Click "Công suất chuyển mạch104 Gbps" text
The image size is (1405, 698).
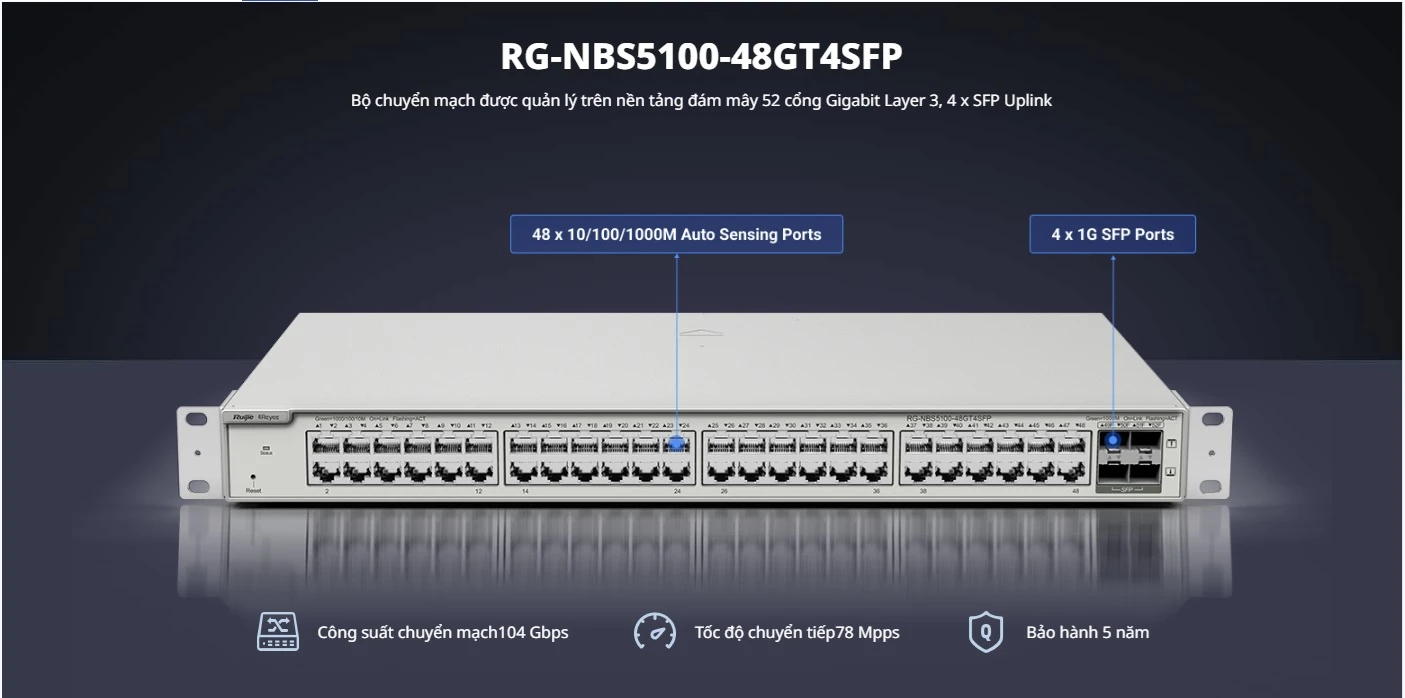(443, 632)
